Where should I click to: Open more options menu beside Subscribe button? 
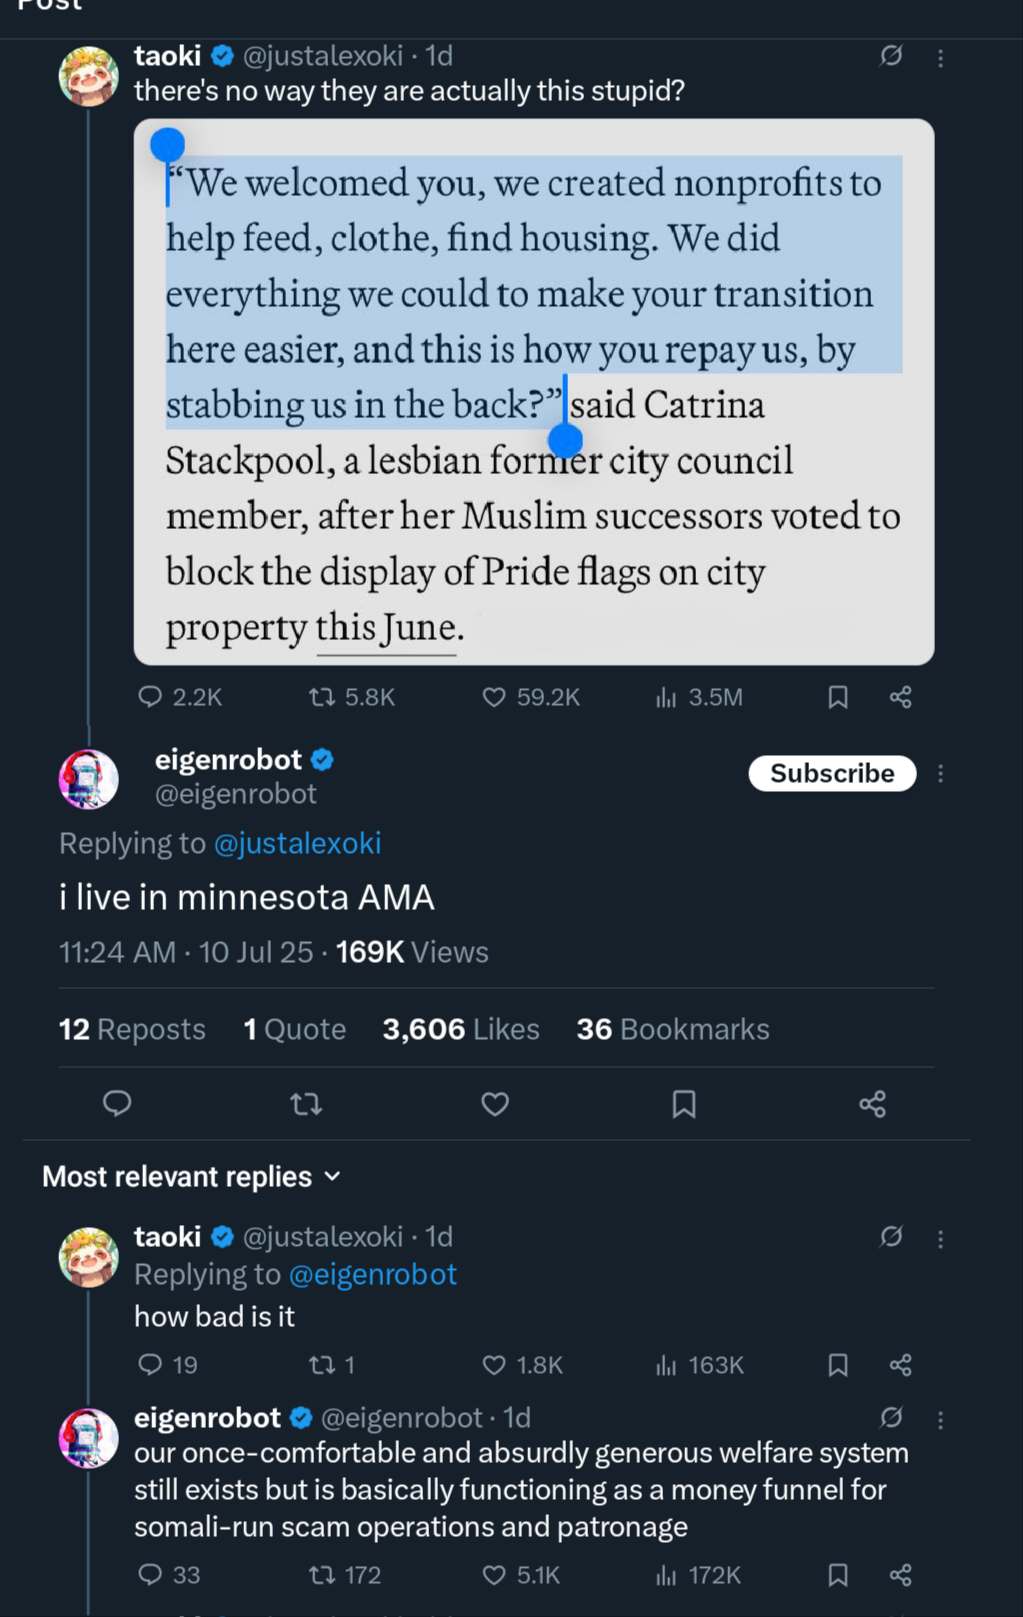click(940, 773)
